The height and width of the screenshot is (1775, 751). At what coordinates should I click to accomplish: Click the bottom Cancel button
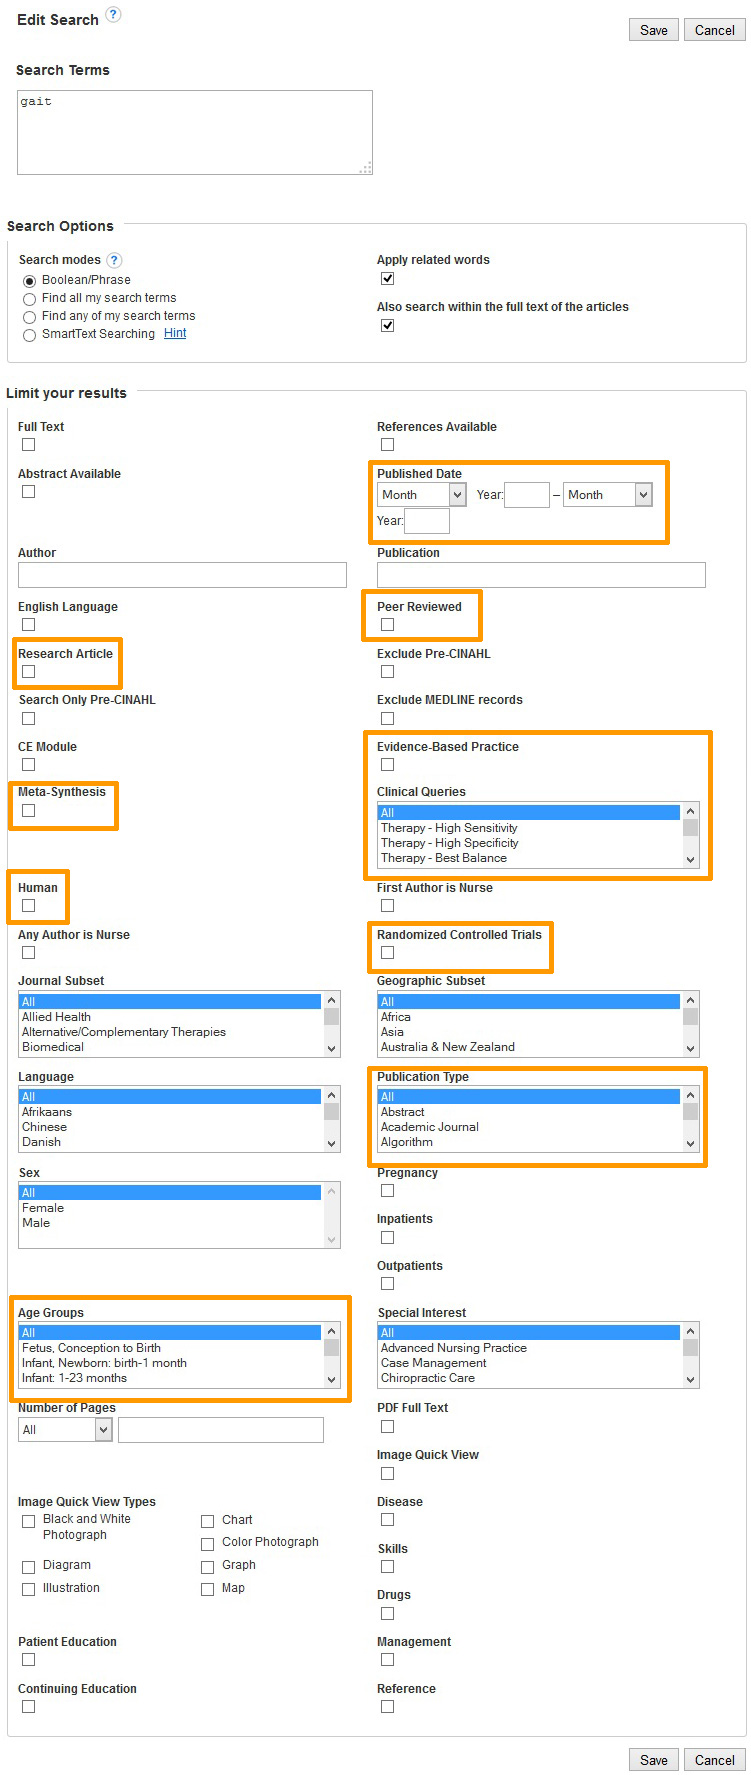[x=715, y=1760]
